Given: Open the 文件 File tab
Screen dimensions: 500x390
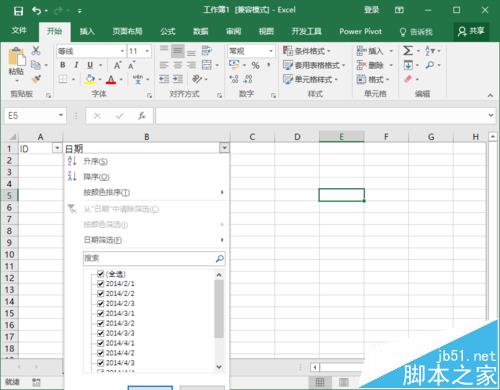Looking at the screenshot, I should tap(19, 31).
